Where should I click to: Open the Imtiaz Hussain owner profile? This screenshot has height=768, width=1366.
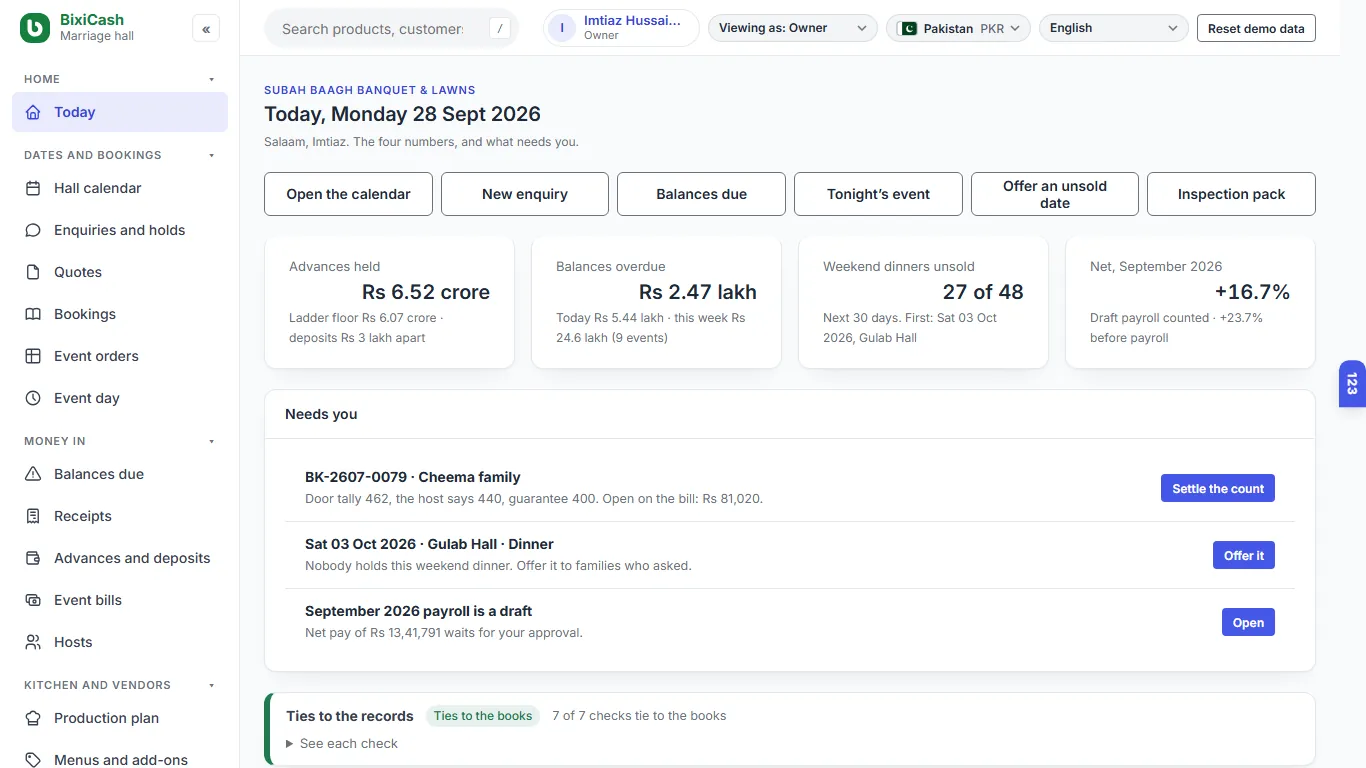(621, 28)
